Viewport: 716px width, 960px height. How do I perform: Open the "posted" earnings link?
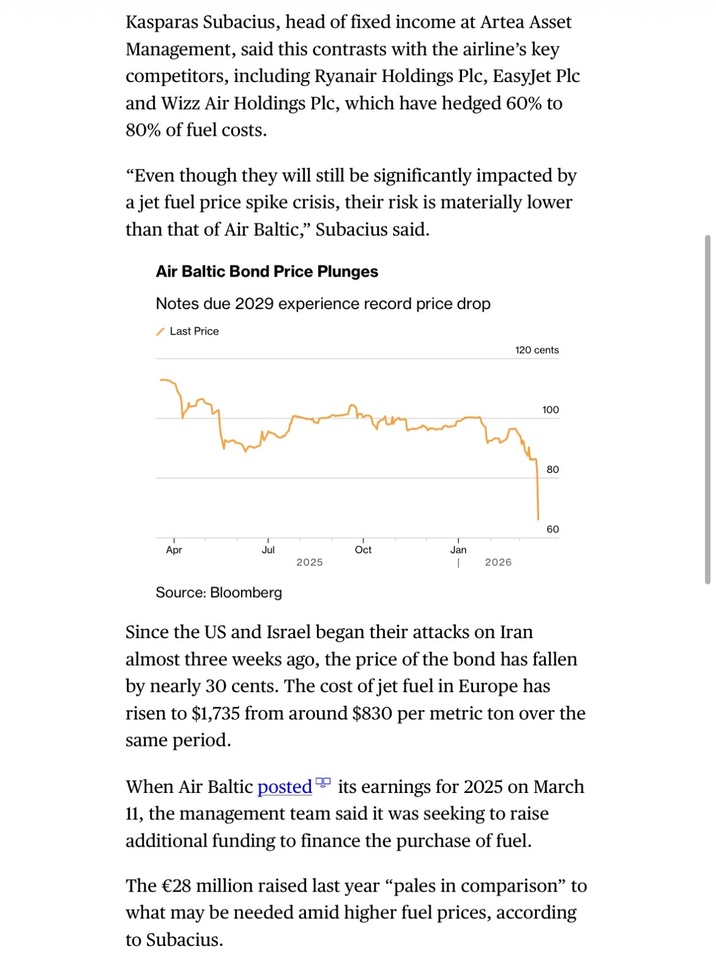point(284,787)
